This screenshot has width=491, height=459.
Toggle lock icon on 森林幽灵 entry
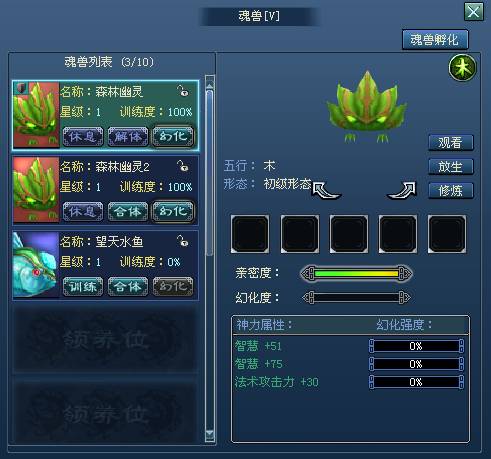183,91
